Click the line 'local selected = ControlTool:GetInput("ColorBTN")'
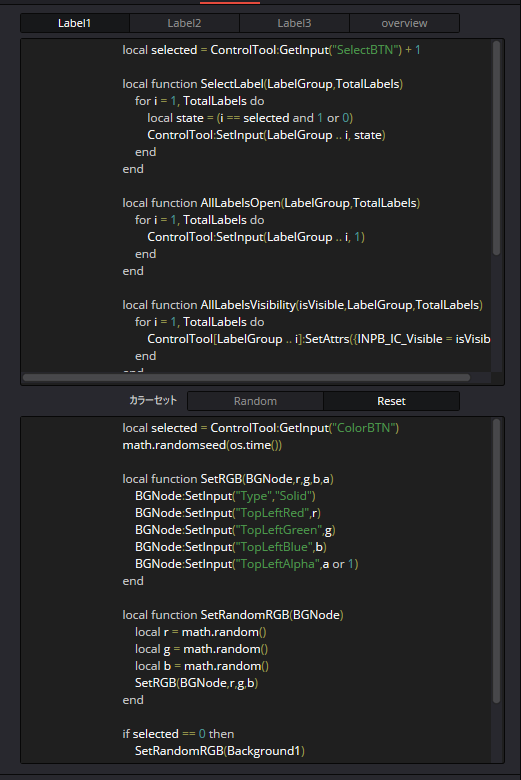The height and width of the screenshot is (780, 521). tap(261, 428)
